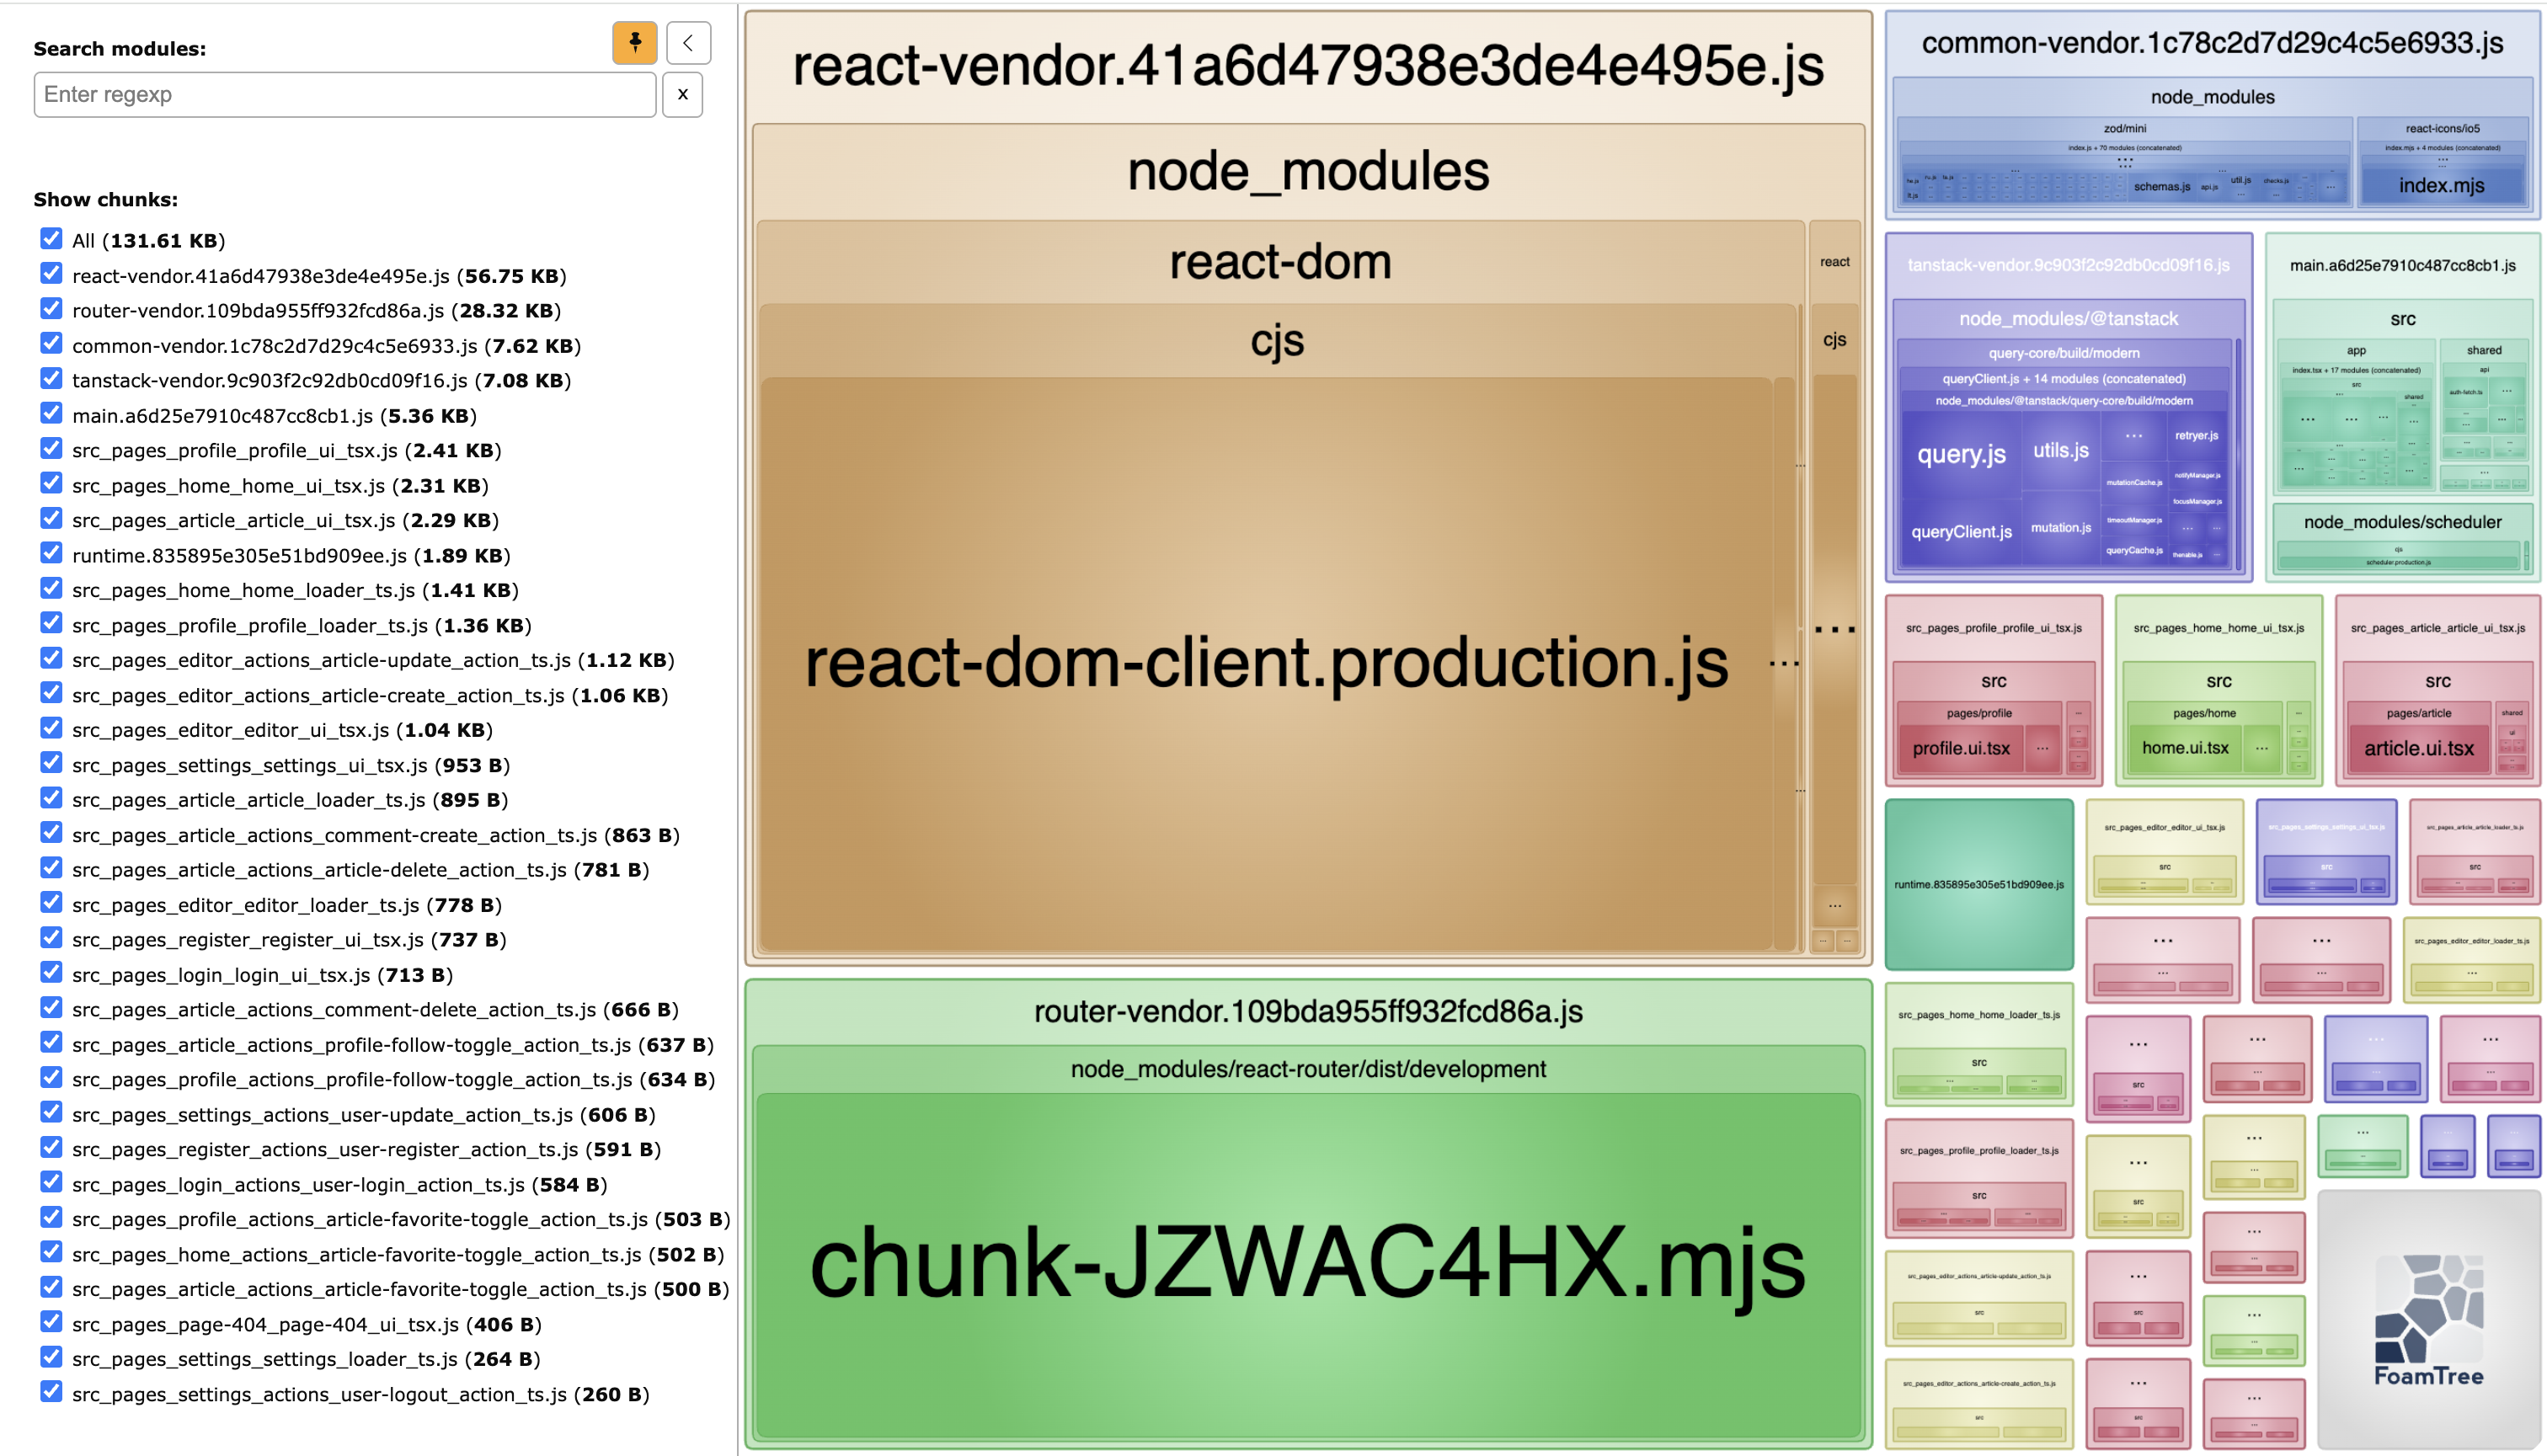
Task: Toggle the router-vendor chunk checkbox
Action: click(x=51, y=309)
